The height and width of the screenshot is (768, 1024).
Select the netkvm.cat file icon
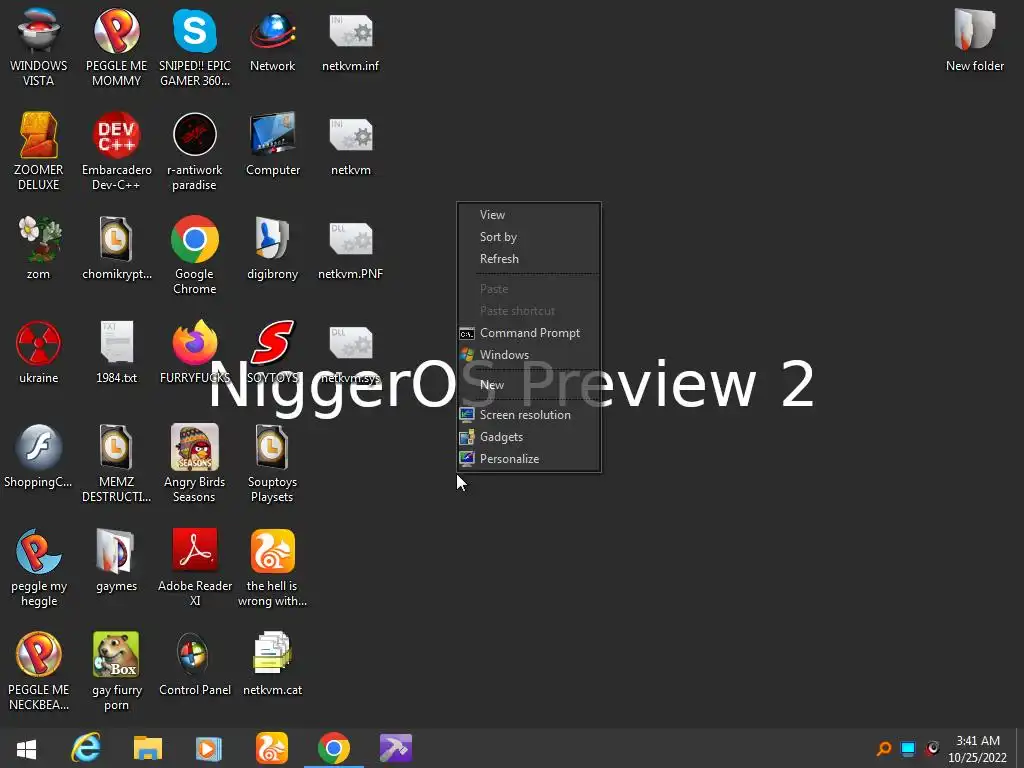(x=272, y=664)
